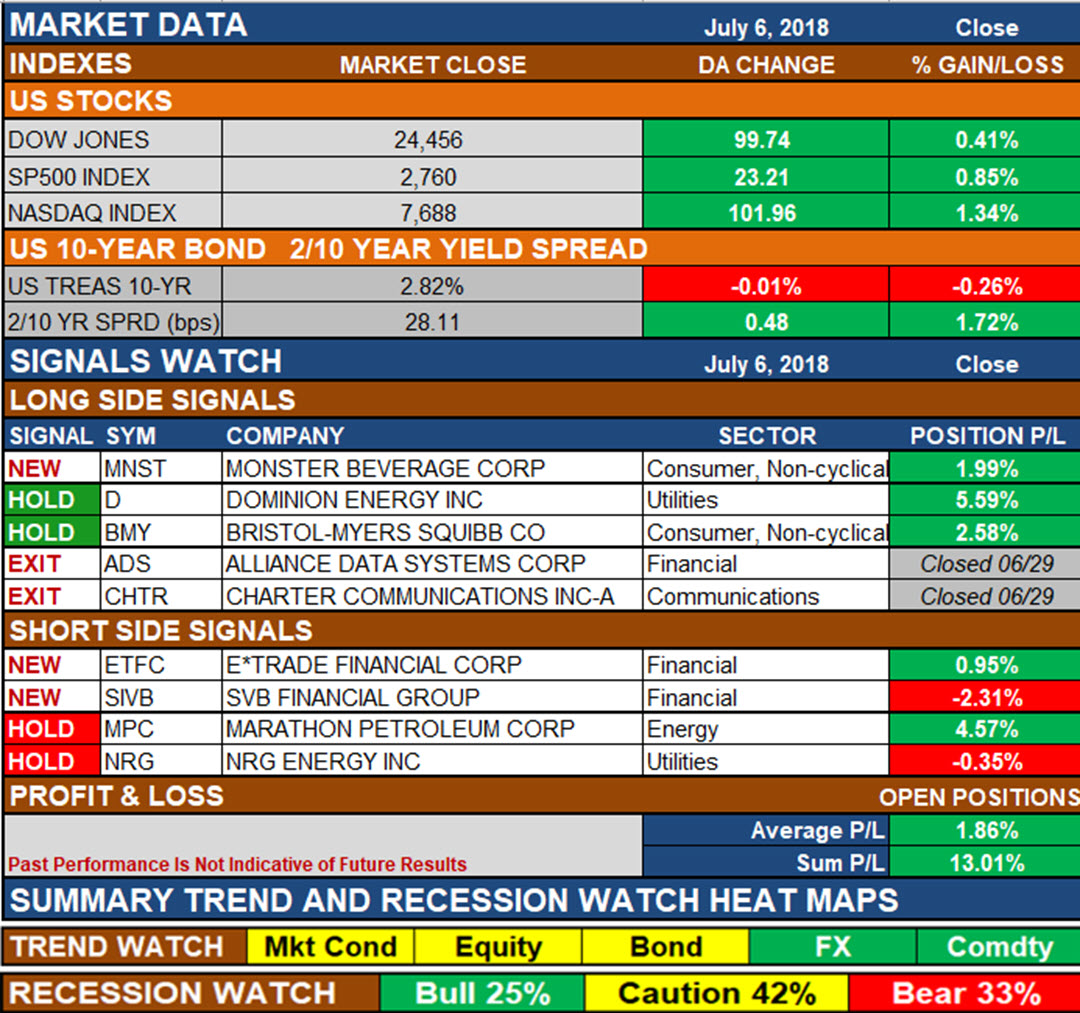1080x1013 pixels.
Task: Click BMY position P/L 2.58%
Action: coord(987,532)
